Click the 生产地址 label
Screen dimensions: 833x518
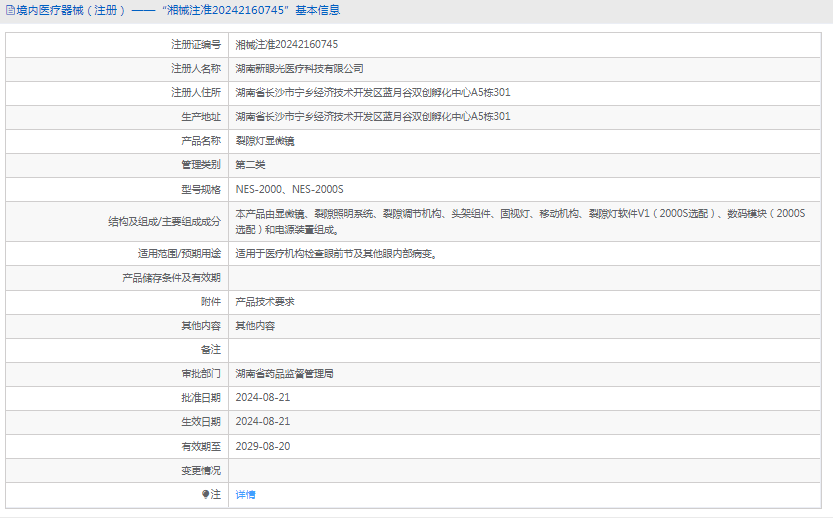pyautogui.click(x=201, y=116)
